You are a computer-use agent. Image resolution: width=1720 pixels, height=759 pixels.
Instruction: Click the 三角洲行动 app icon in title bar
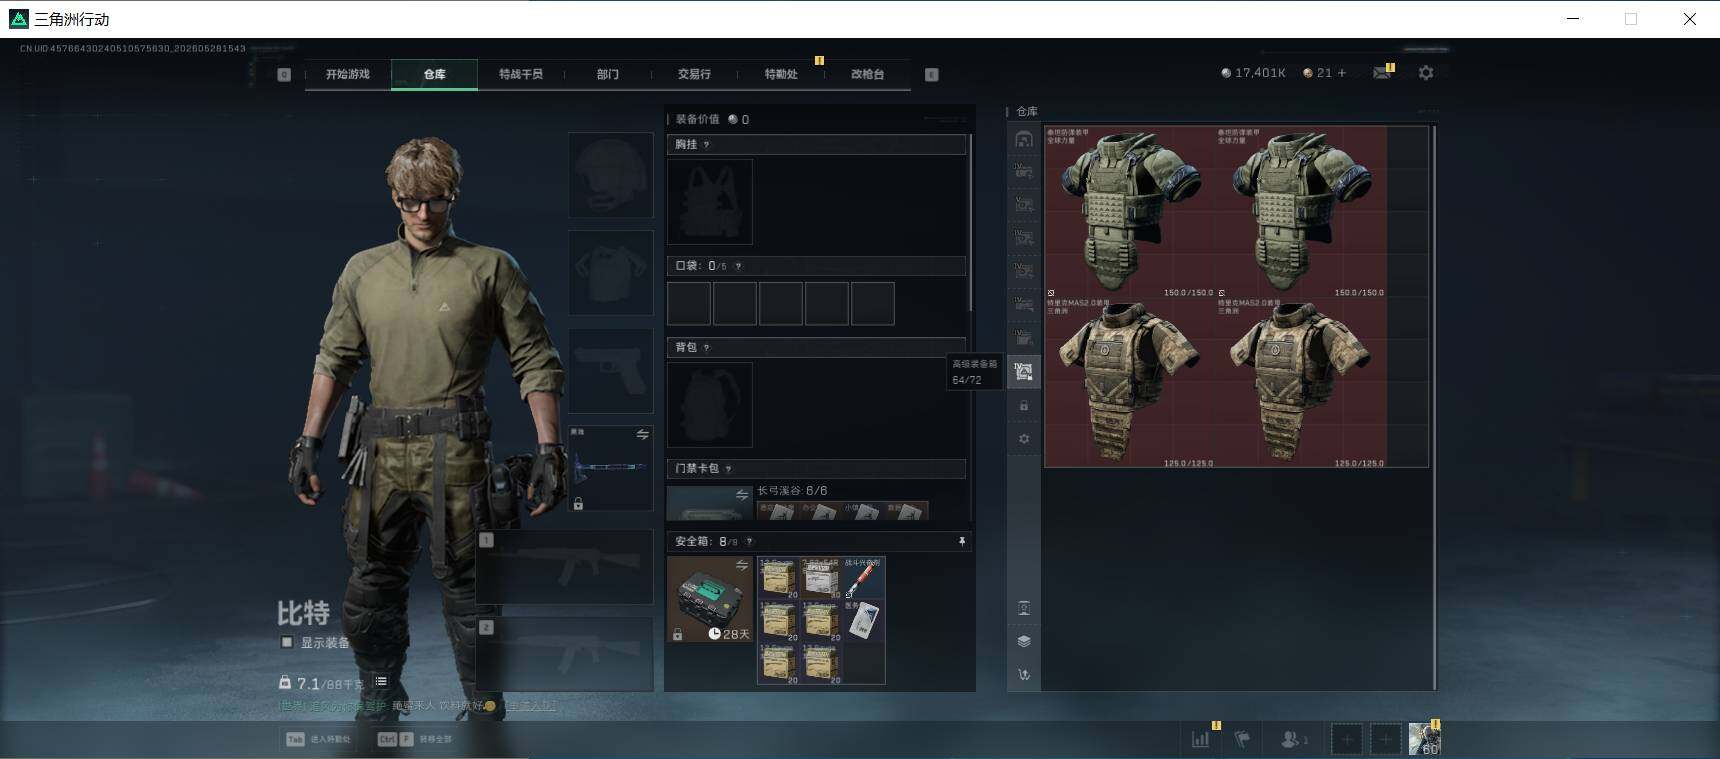click(18, 19)
